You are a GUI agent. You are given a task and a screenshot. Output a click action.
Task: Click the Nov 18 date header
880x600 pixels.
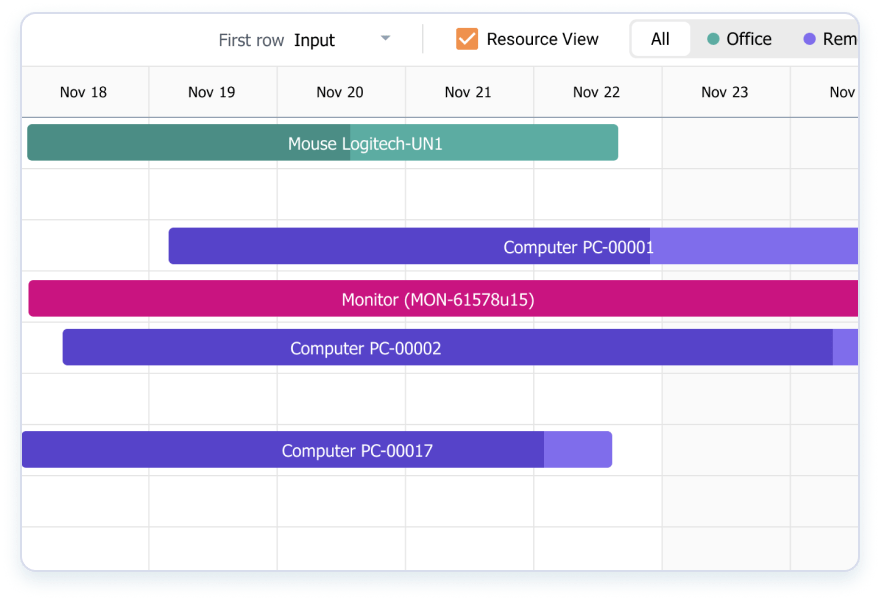pos(84,92)
